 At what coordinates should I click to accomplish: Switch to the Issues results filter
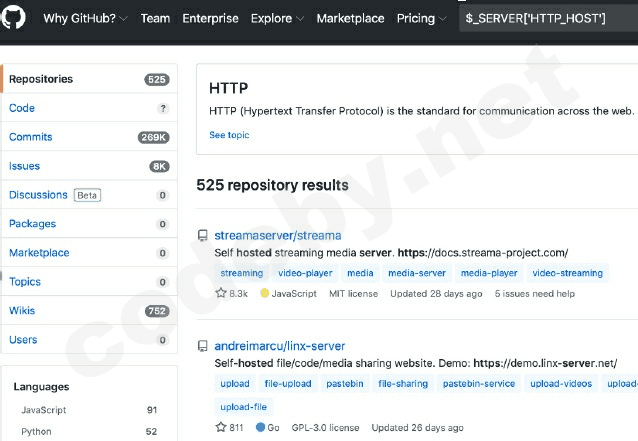(x=25, y=166)
